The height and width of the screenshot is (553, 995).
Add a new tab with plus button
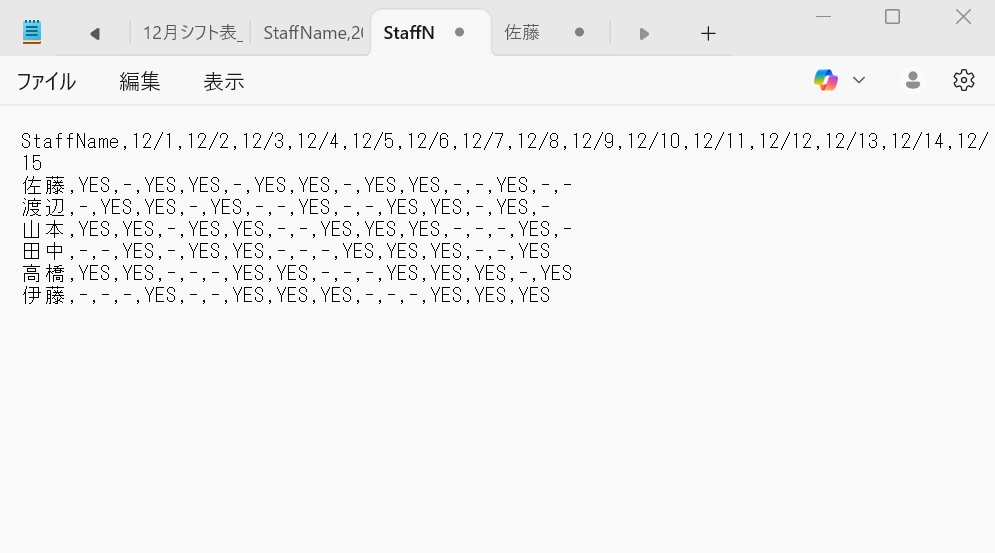708,33
